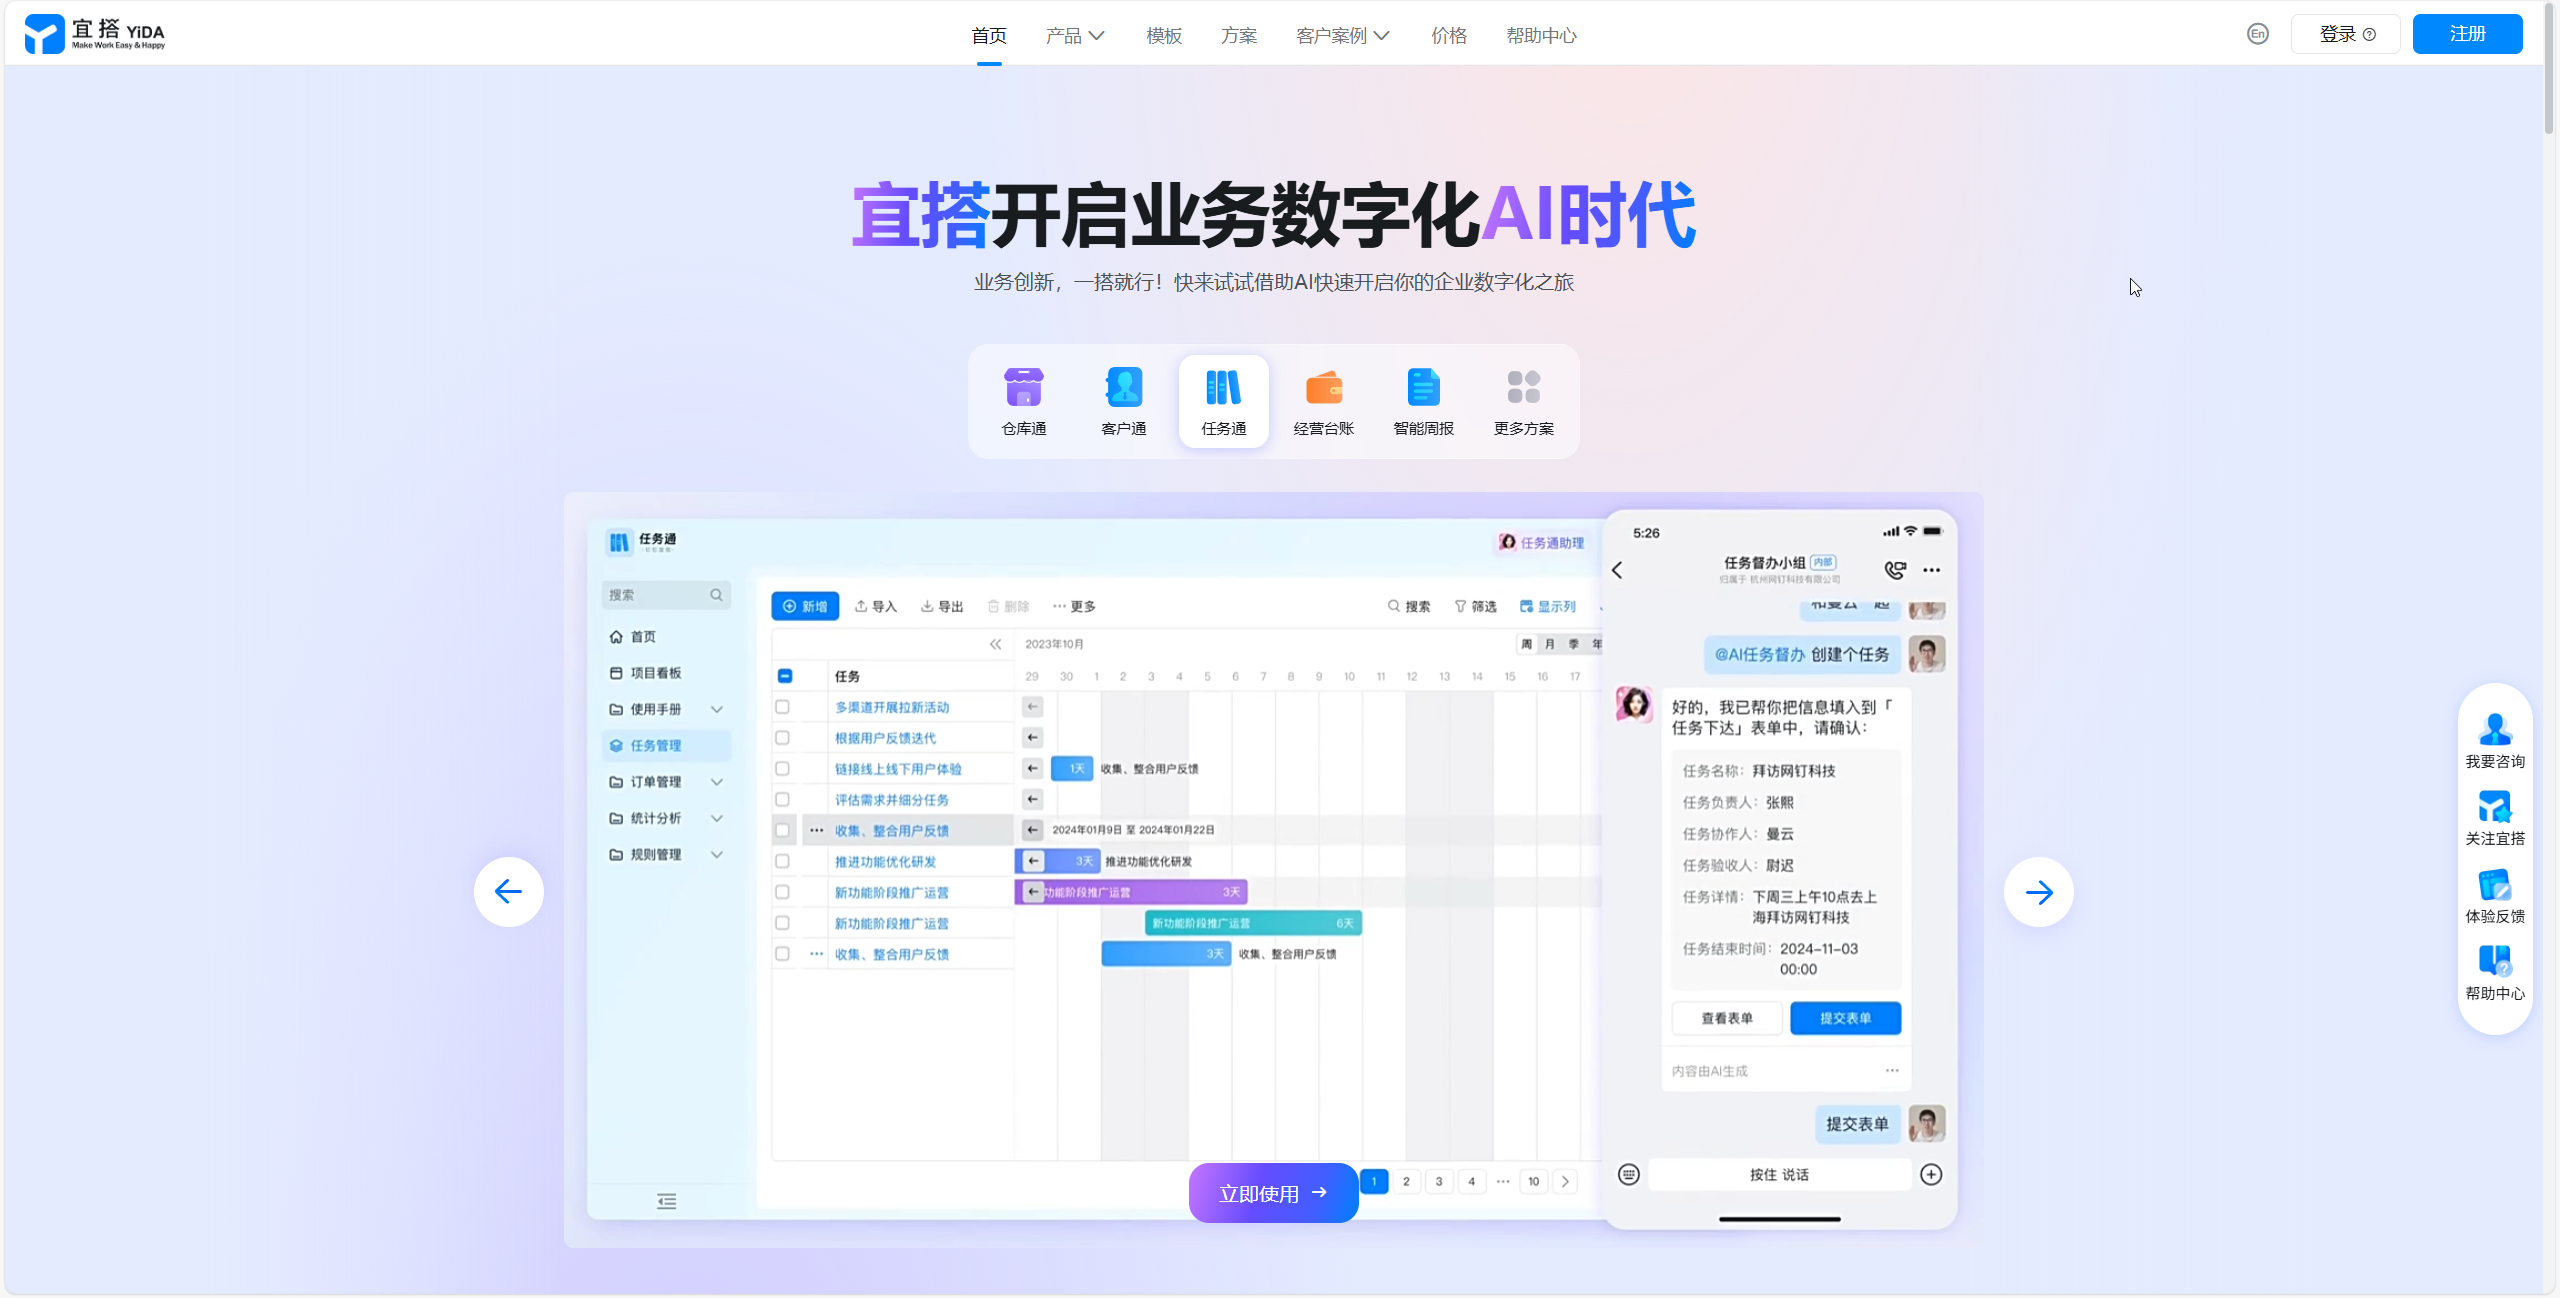This screenshot has width=2560, height=1298.
Task: Click the 筛选 filter icon
Action: coord(1460,606)
